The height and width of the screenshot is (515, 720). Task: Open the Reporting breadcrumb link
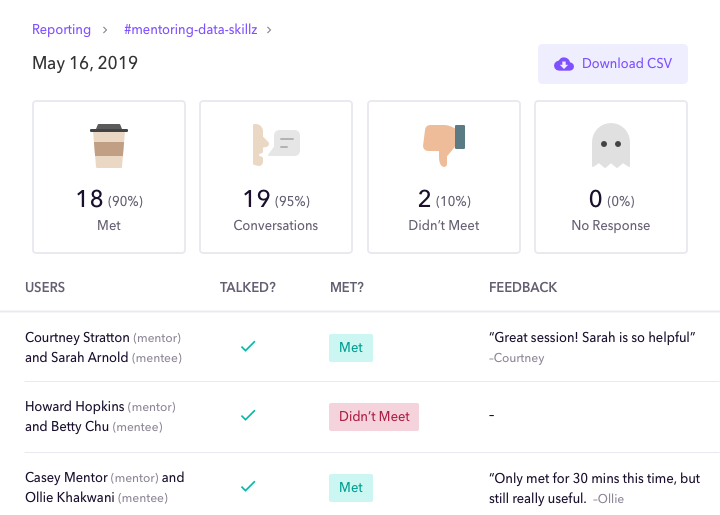[x=61, y=29]
